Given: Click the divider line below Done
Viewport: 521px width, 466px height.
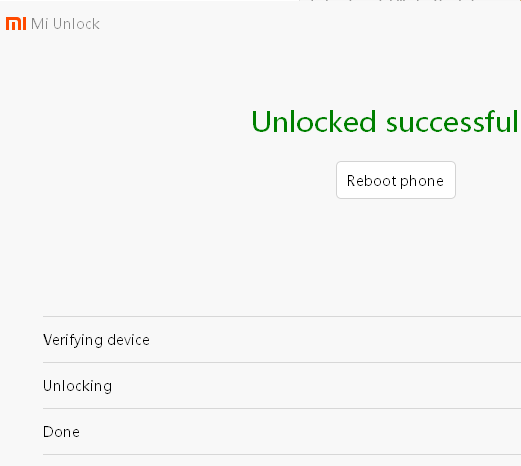Looking at the screenshot, I should (282, 454).
